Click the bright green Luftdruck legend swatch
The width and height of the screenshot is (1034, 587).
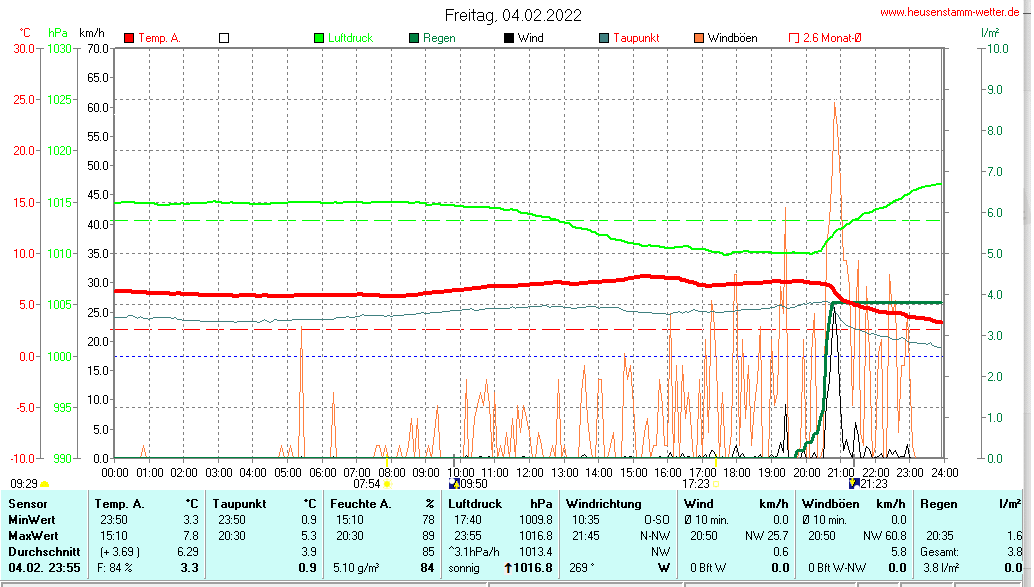320,38
